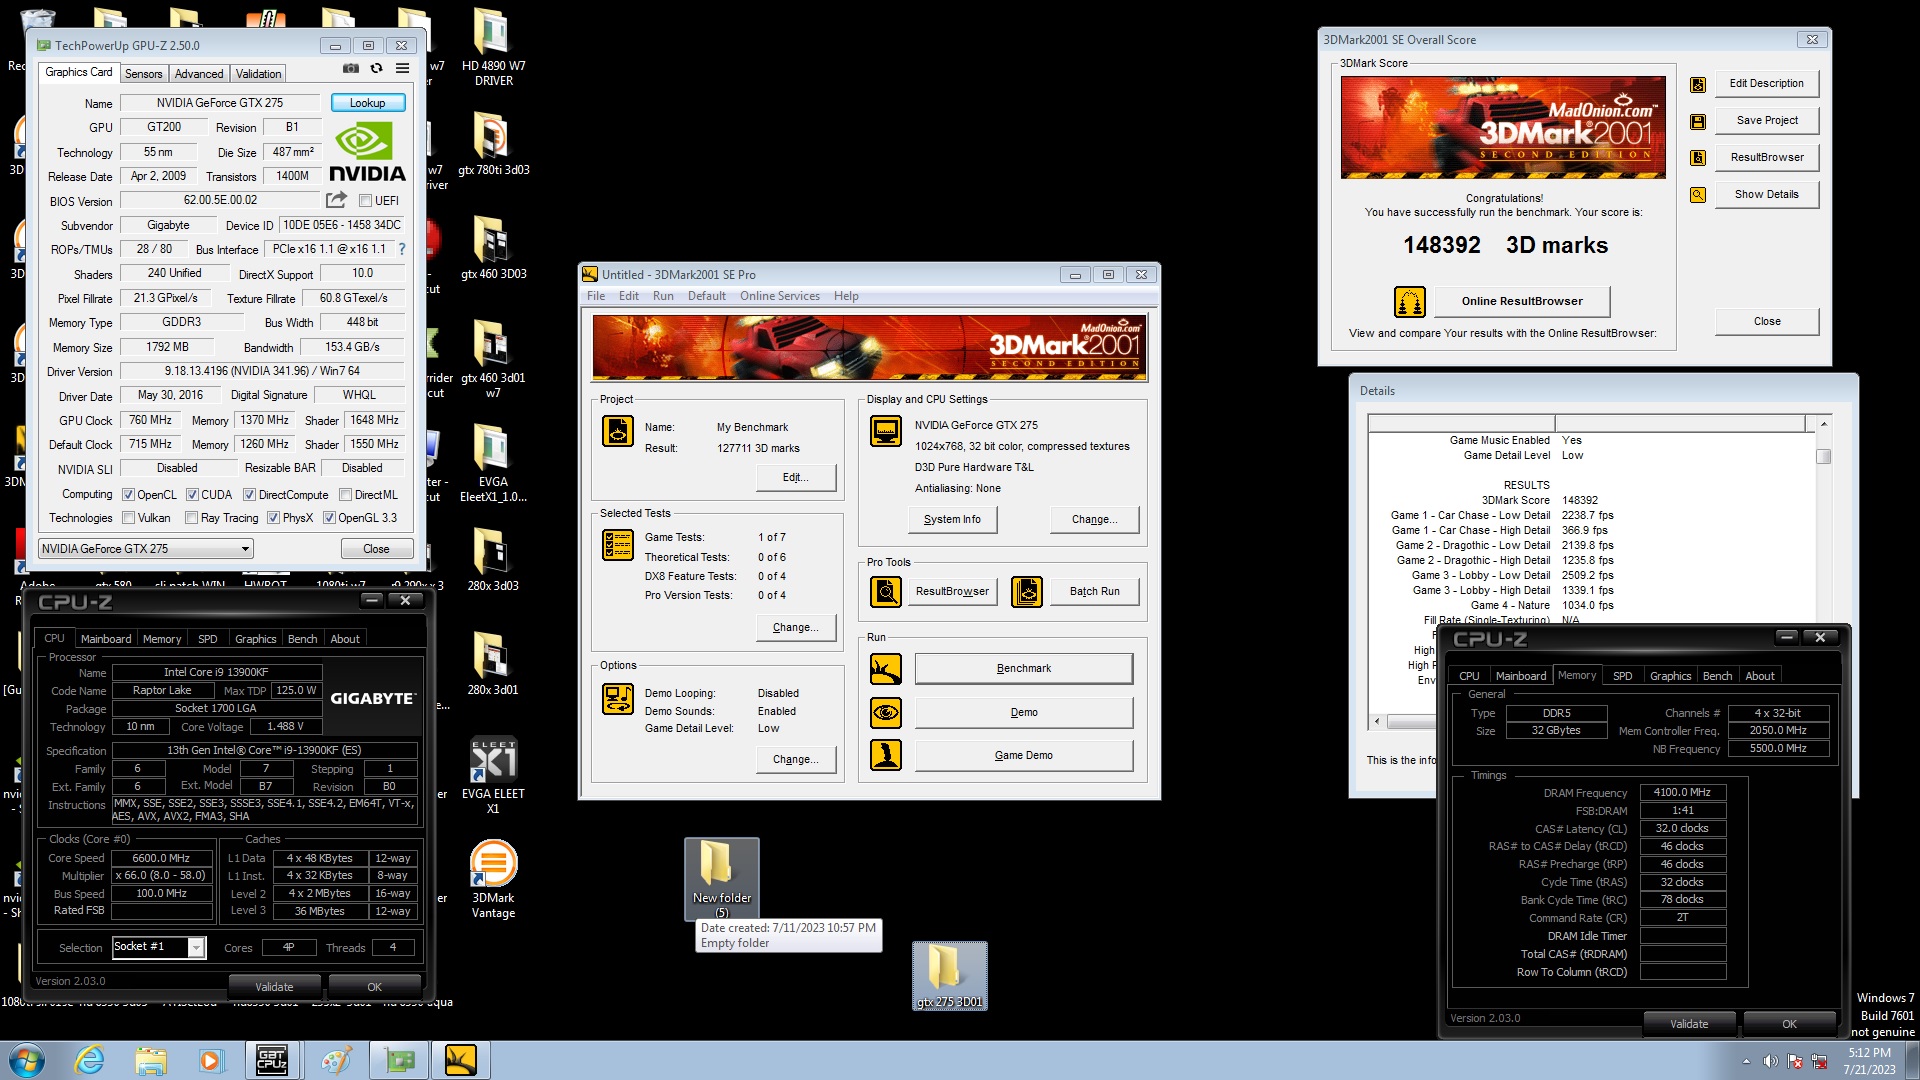Click 3DMark2001 taskbar icon

tap(461, 1060)
